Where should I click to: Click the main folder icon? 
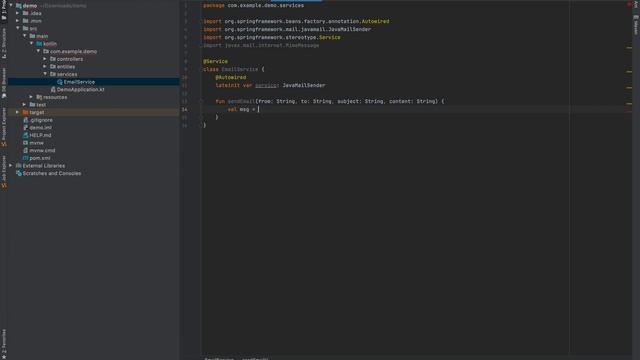32,36
